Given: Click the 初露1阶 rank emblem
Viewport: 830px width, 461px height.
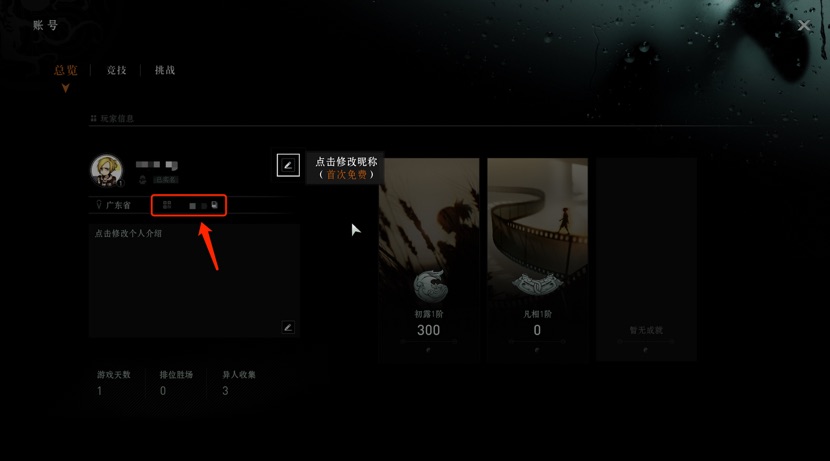Looking at the screenshot, I should 429,286.
